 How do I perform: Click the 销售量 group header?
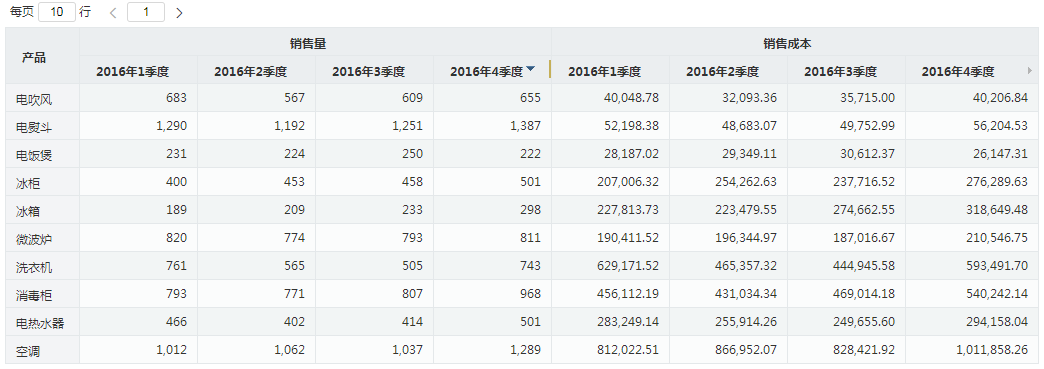[x=308, y=43]
